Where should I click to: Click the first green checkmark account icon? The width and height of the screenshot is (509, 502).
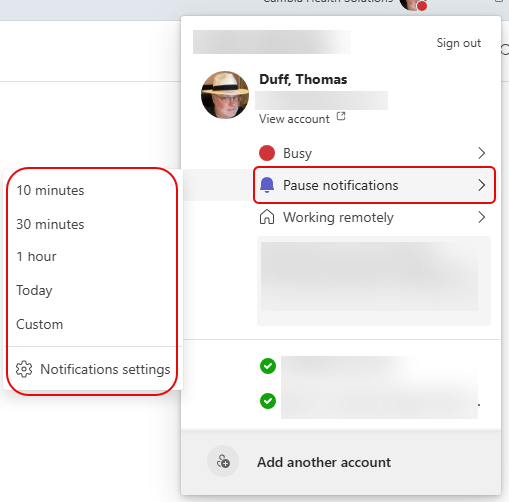pyautogui.click(x=268, y=366)
